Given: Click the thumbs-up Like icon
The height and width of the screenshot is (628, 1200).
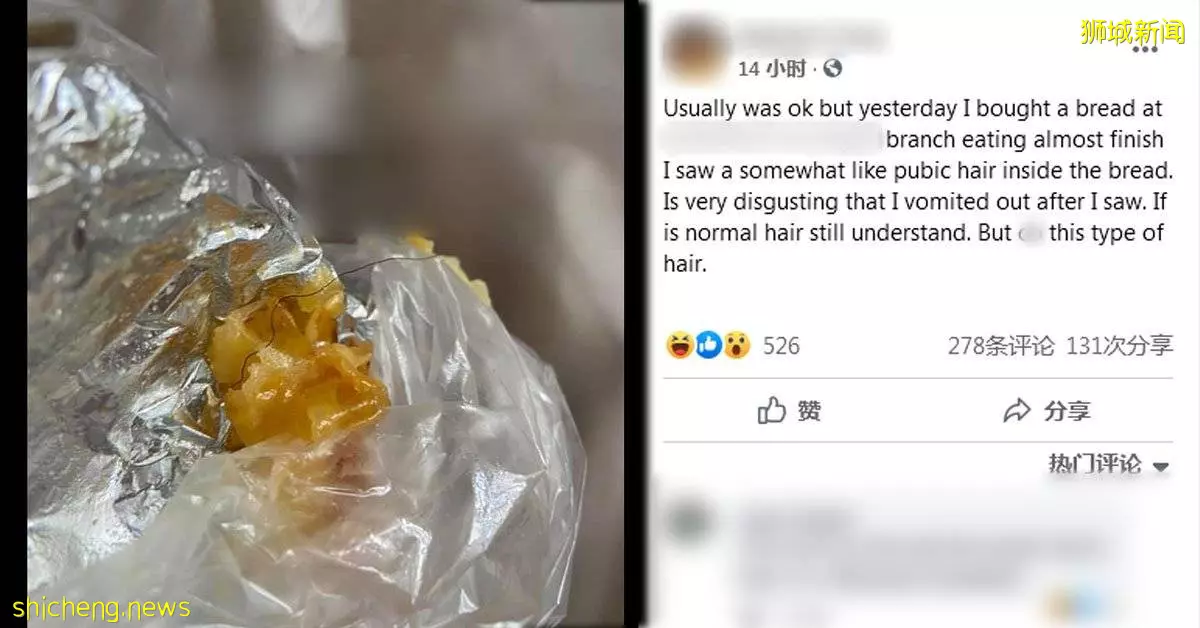Looking at the screenshot, I should [x=771, y=410].
